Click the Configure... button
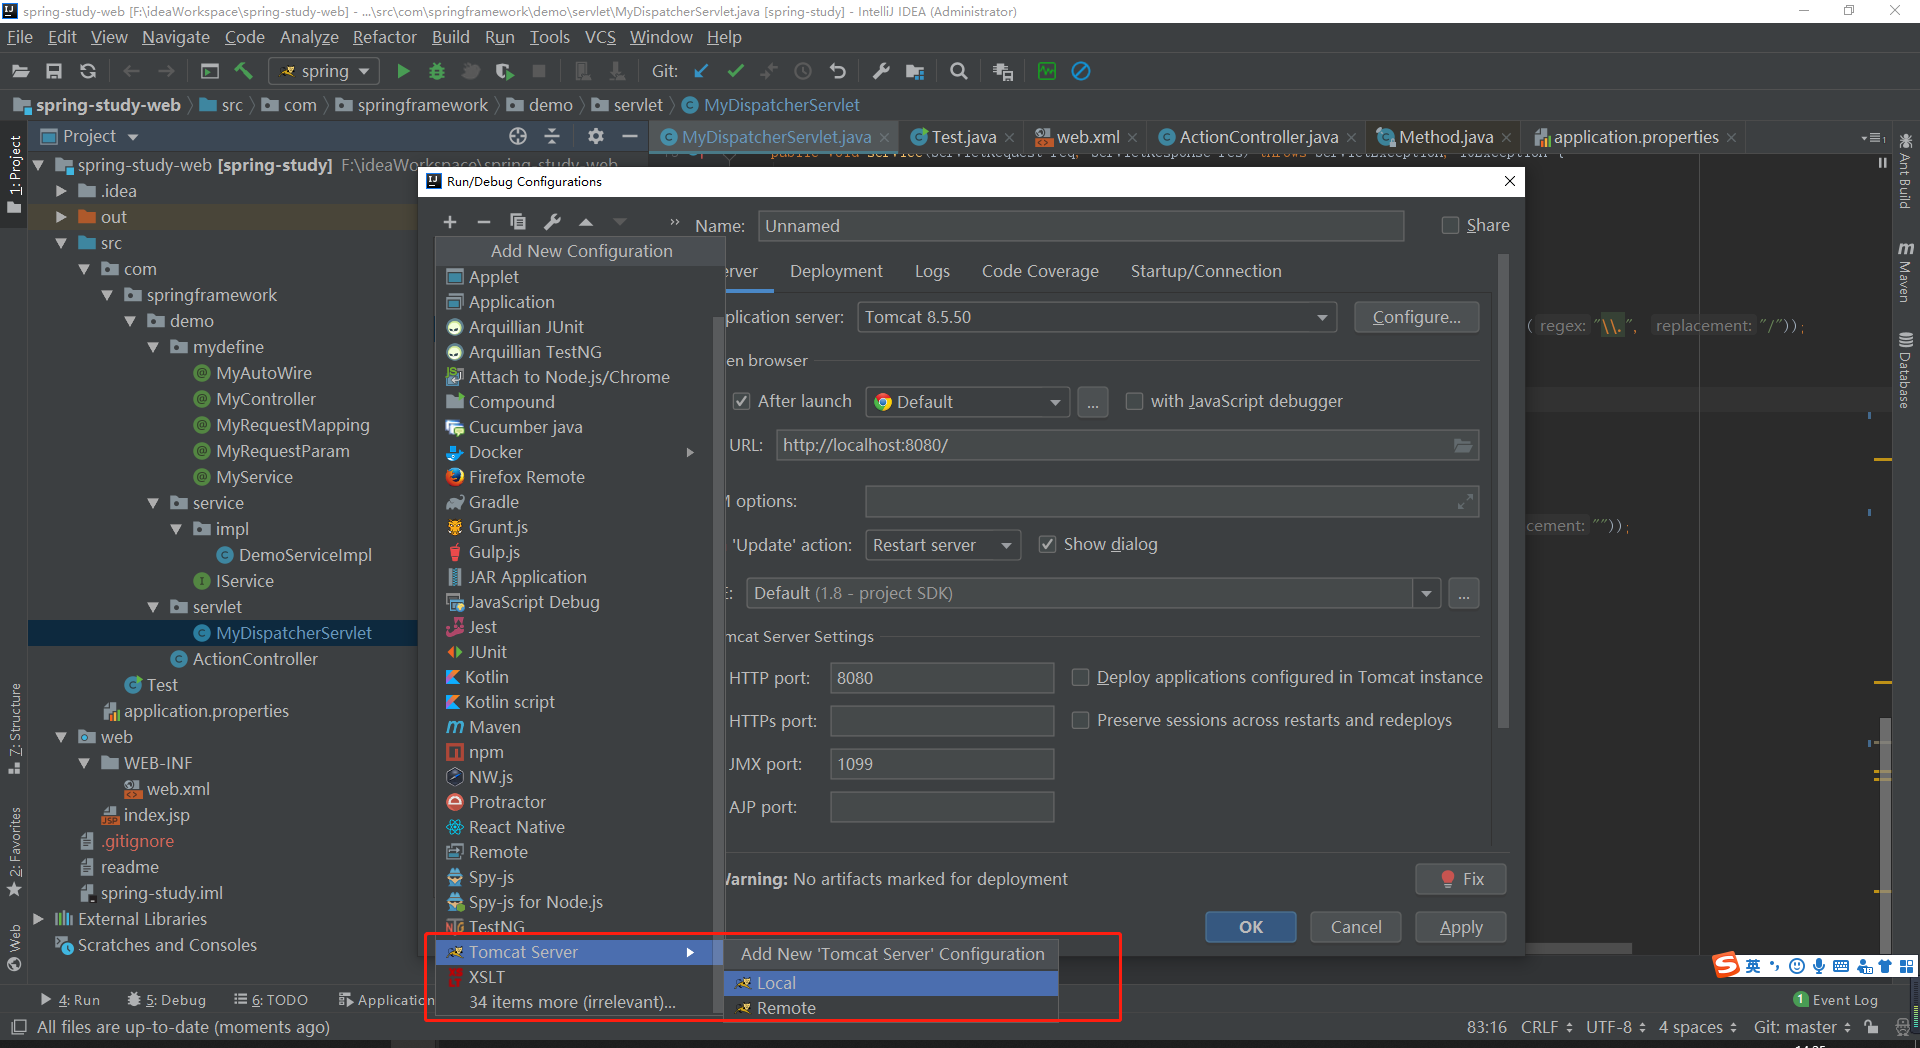The image size is (1920, 1048). pos(1416,317)
